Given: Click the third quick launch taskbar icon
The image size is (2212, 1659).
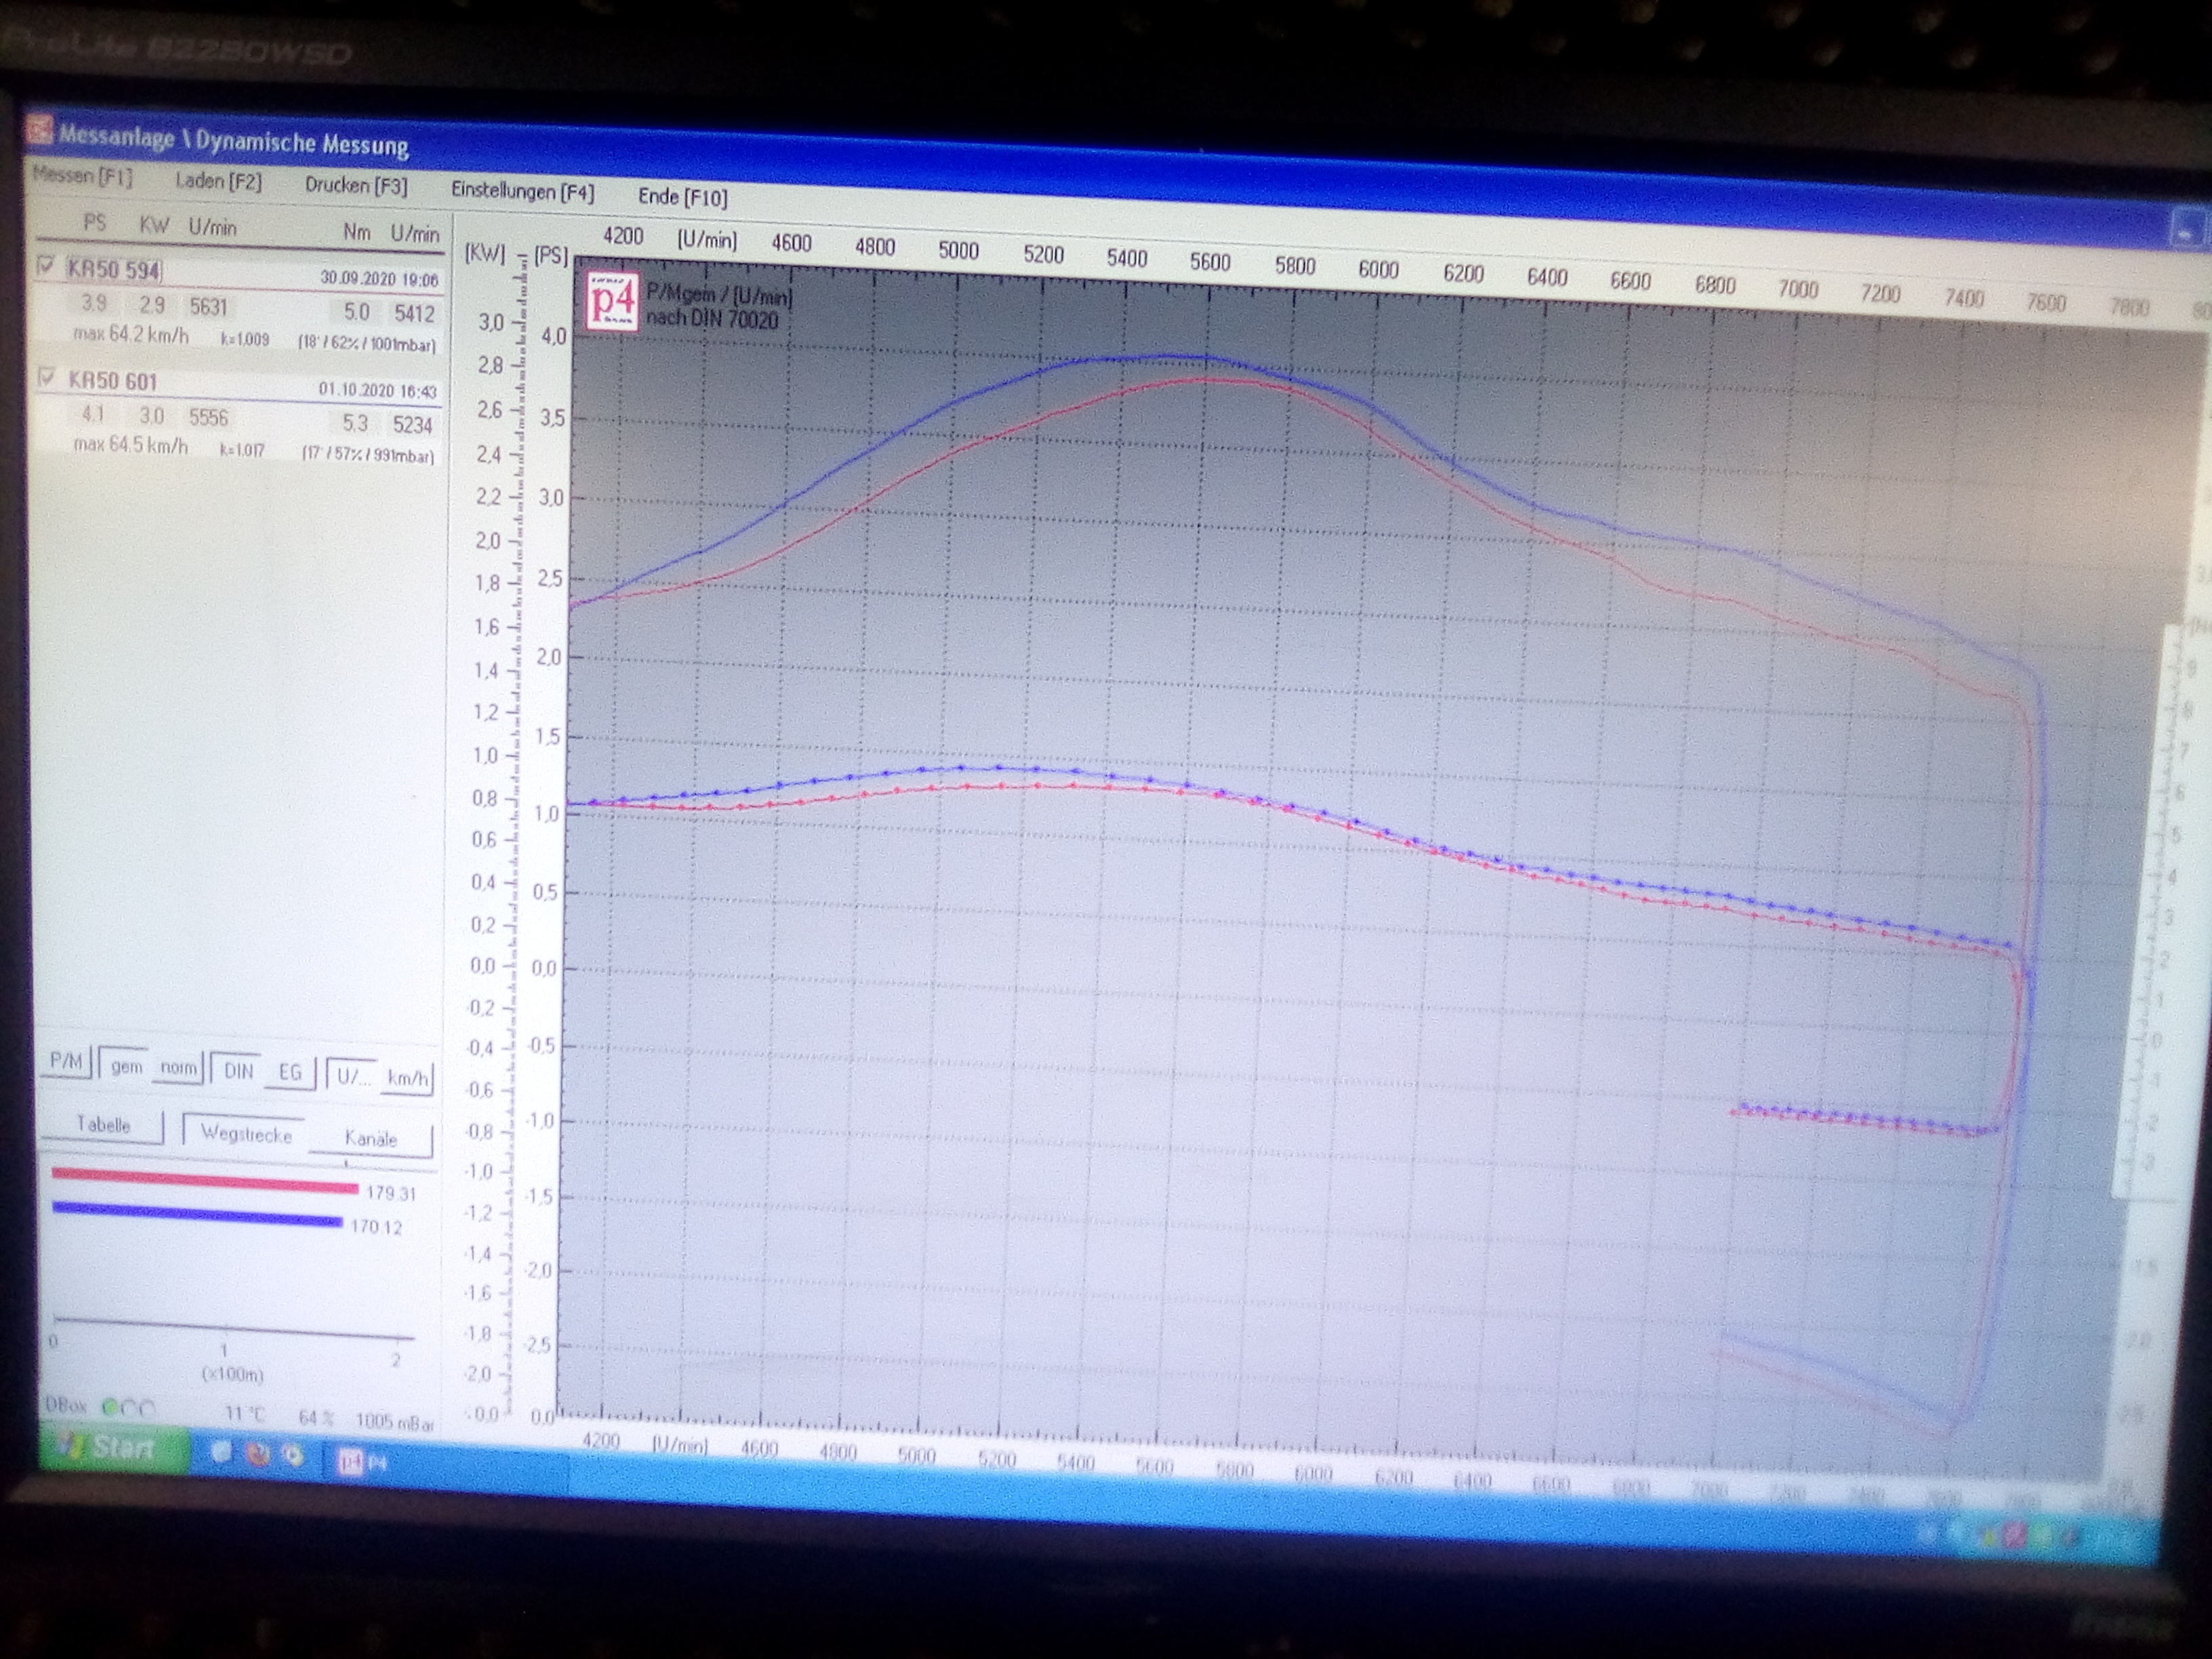Looking at the screenshot, I should click(x=293, y=1455).
